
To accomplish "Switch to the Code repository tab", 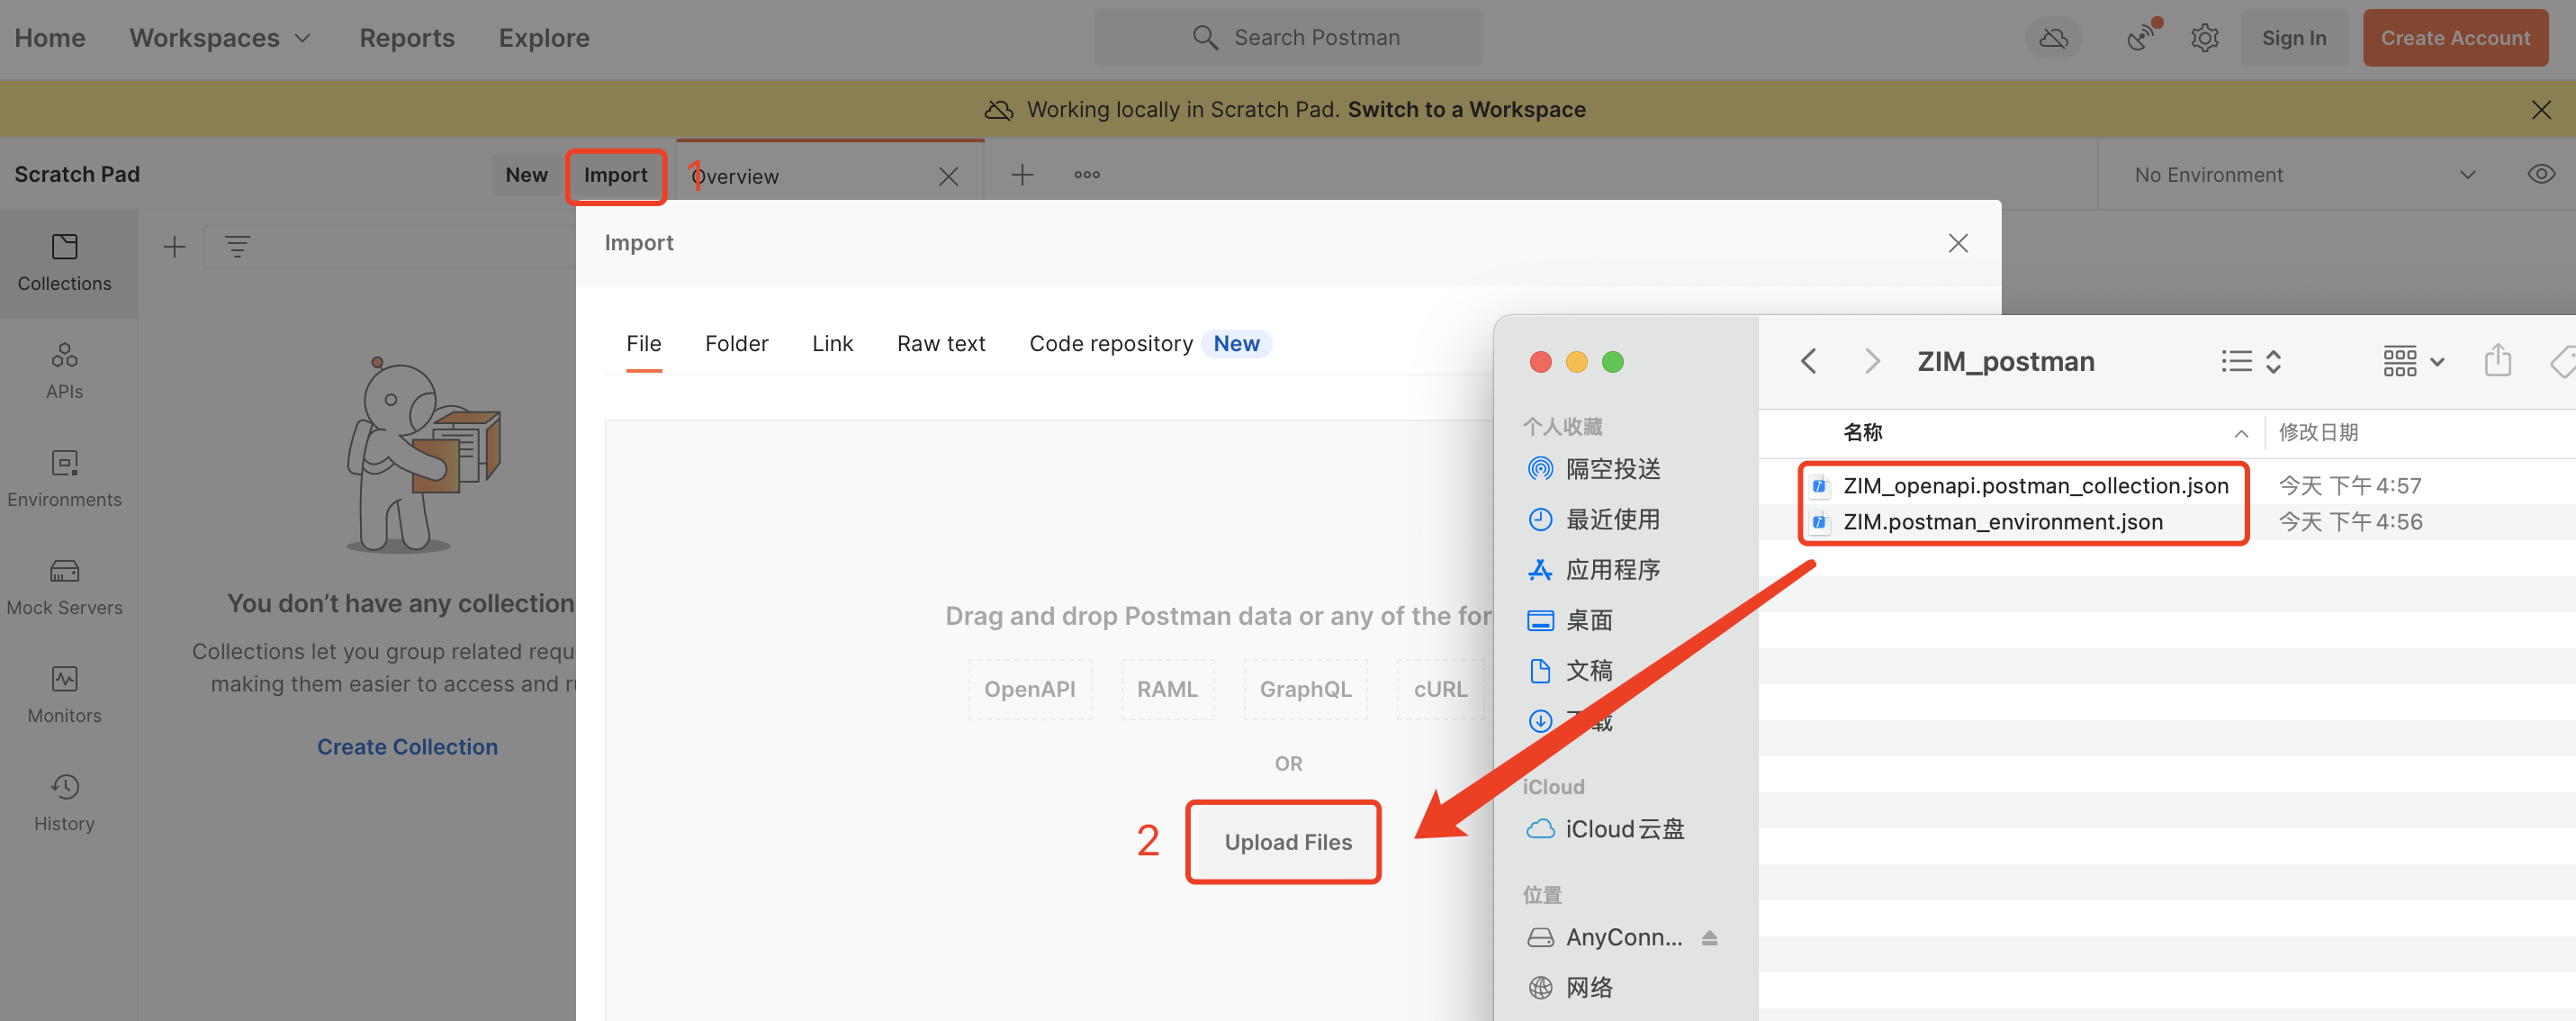I will 1149,344.
